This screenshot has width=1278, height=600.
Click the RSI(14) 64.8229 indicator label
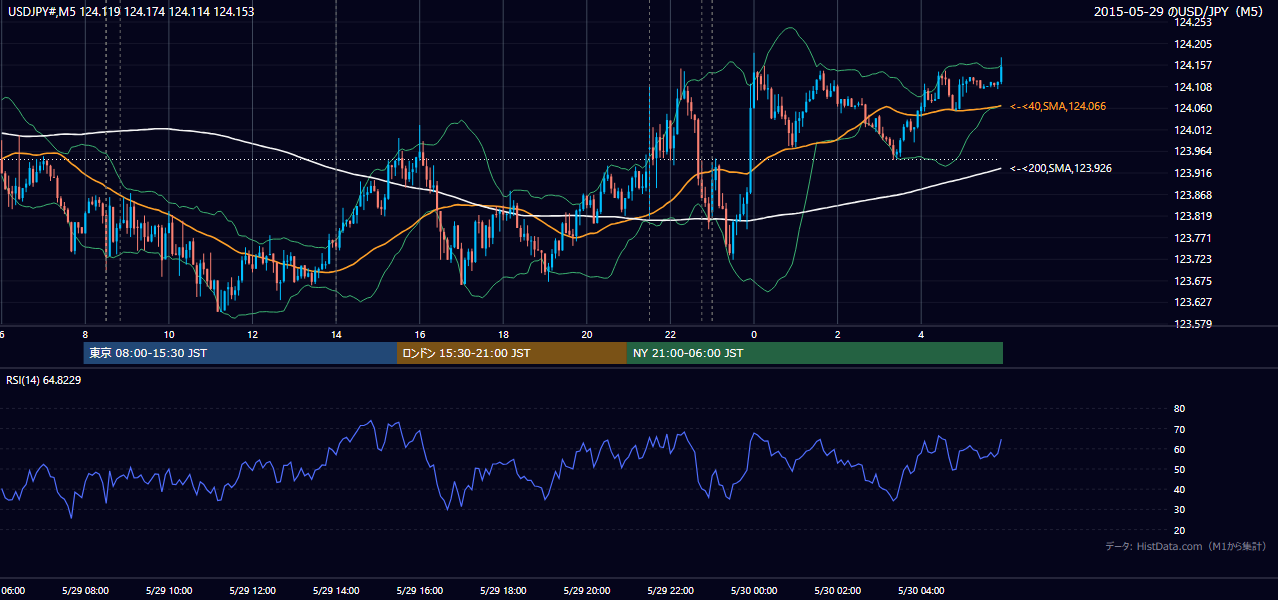tap(44, 380)
